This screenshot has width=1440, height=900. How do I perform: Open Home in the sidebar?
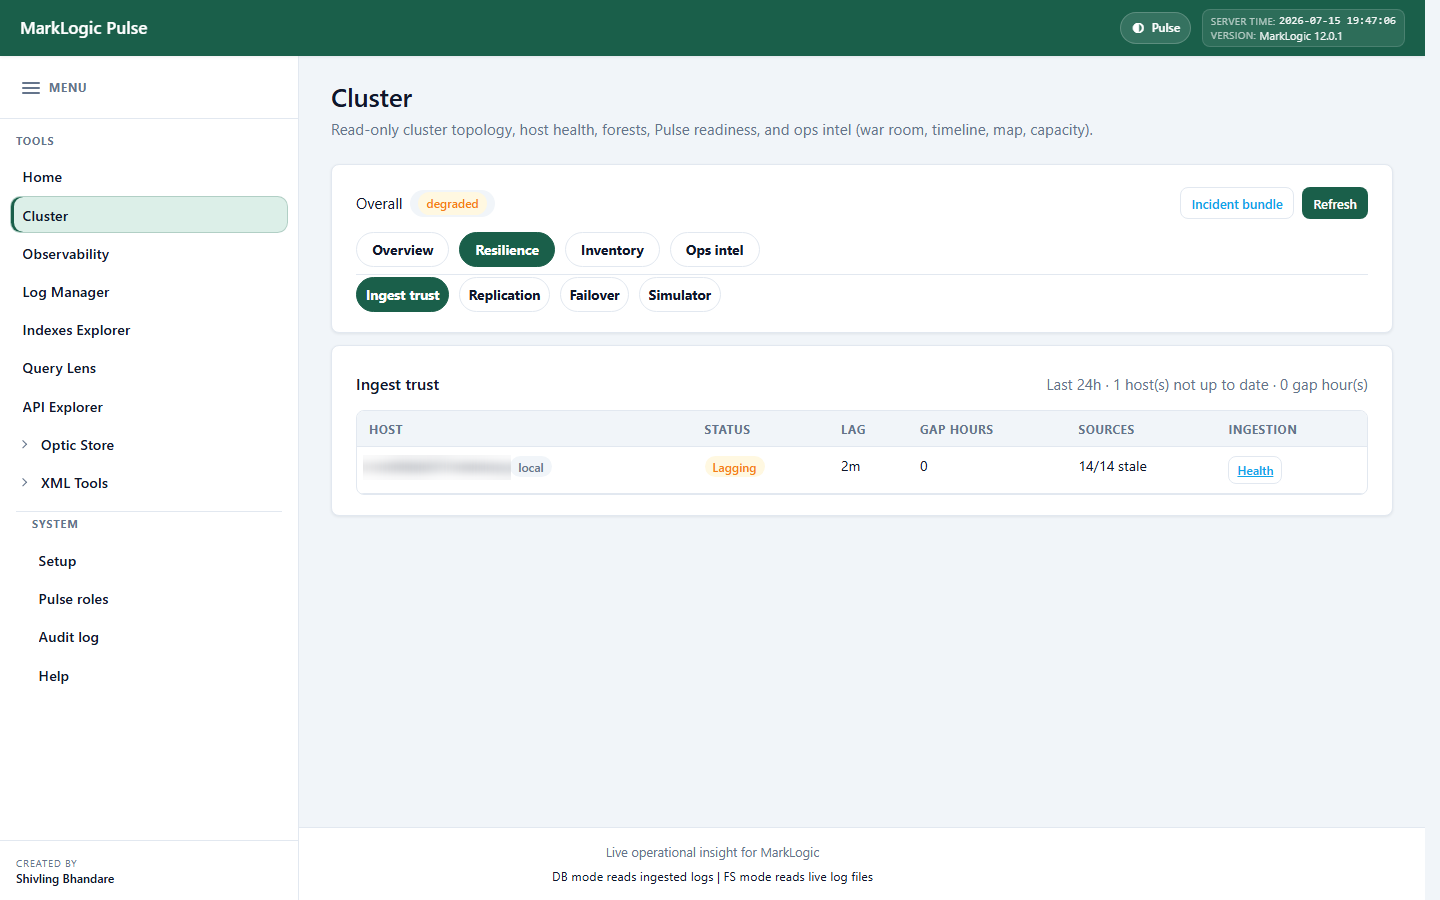(x=149, y=177)
